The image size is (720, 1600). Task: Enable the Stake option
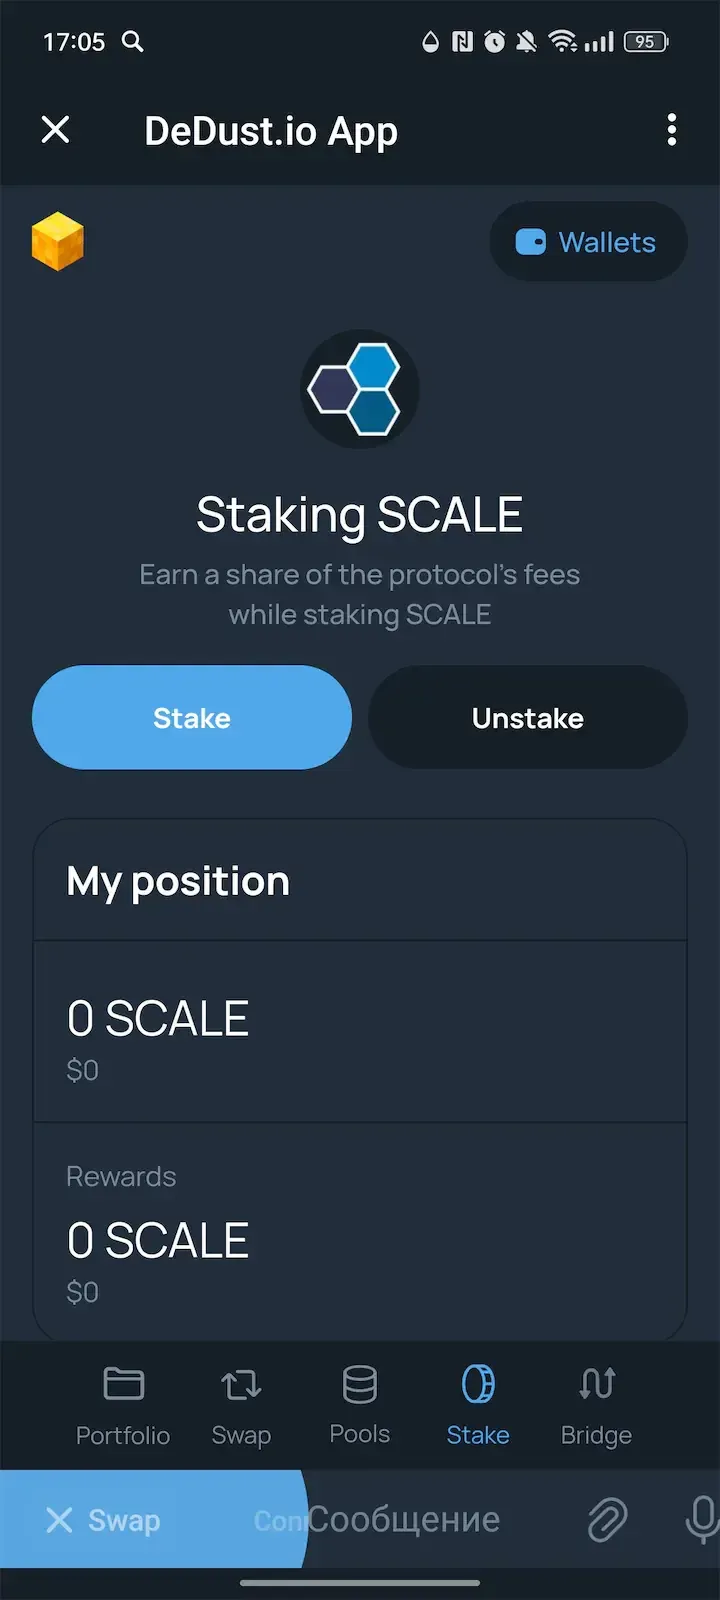pos(192,717)
